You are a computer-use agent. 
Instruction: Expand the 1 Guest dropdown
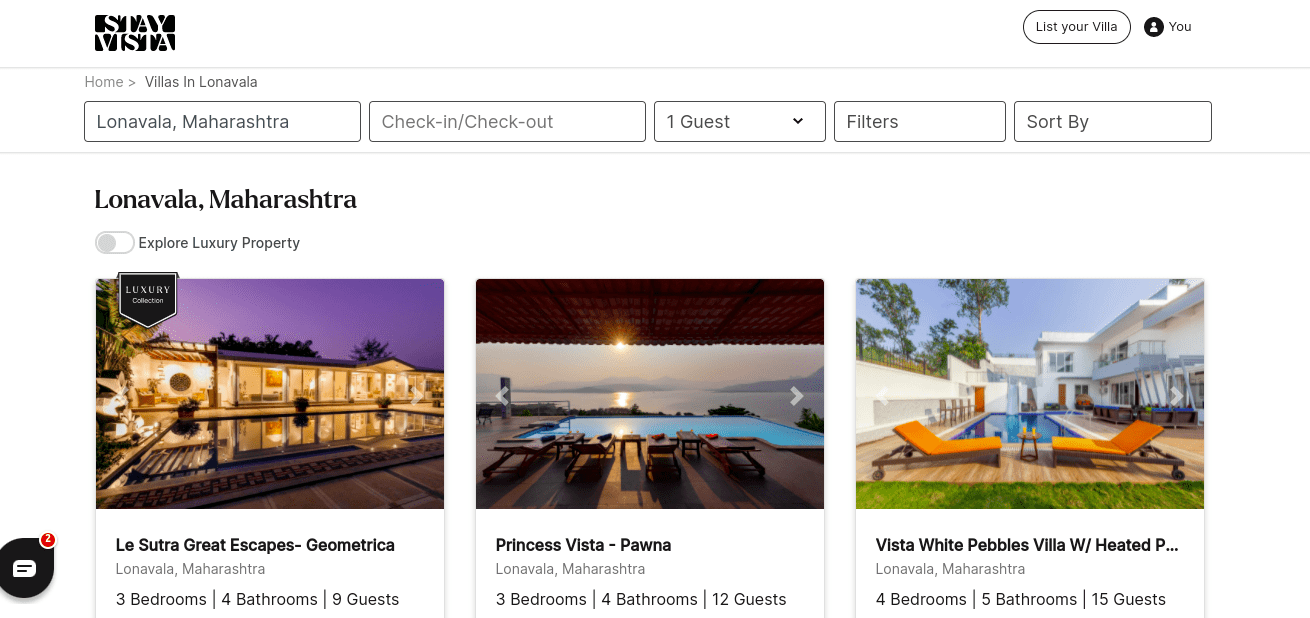(739, 122)
